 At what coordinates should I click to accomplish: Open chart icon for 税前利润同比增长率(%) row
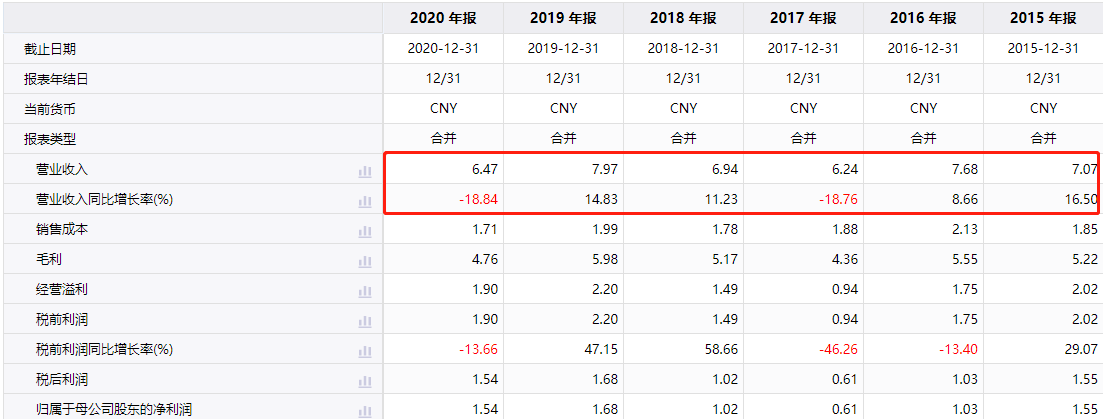coord(364,350)
